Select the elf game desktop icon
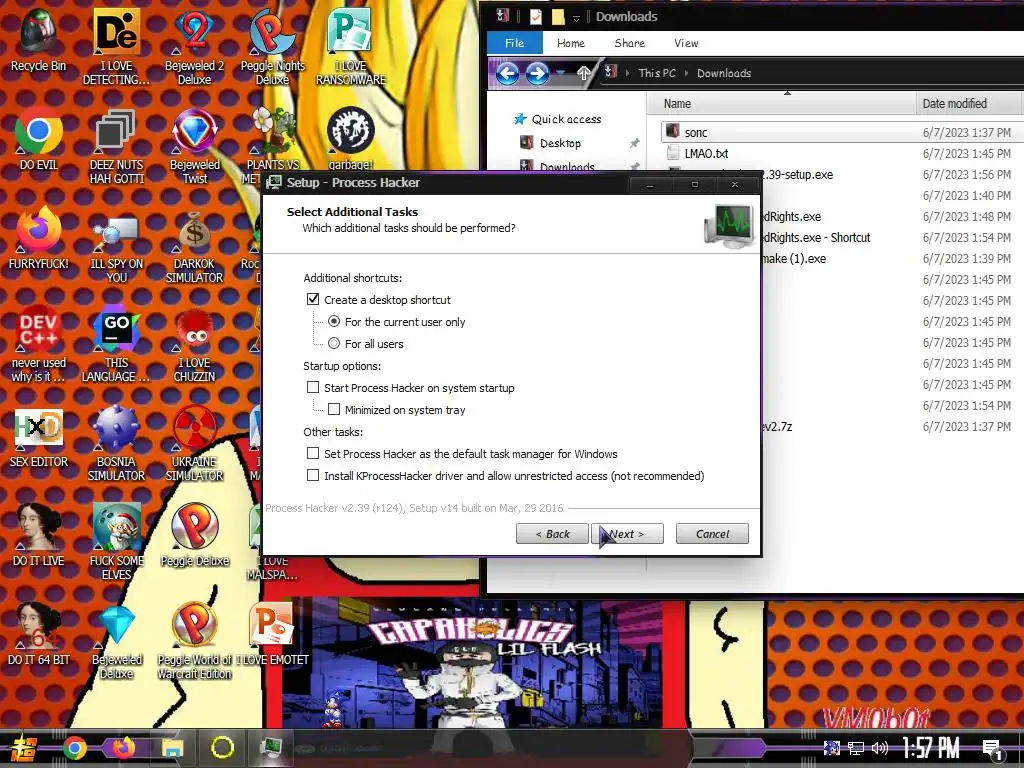The height and width of the screenshot is (768, 1024). [116, 542]
